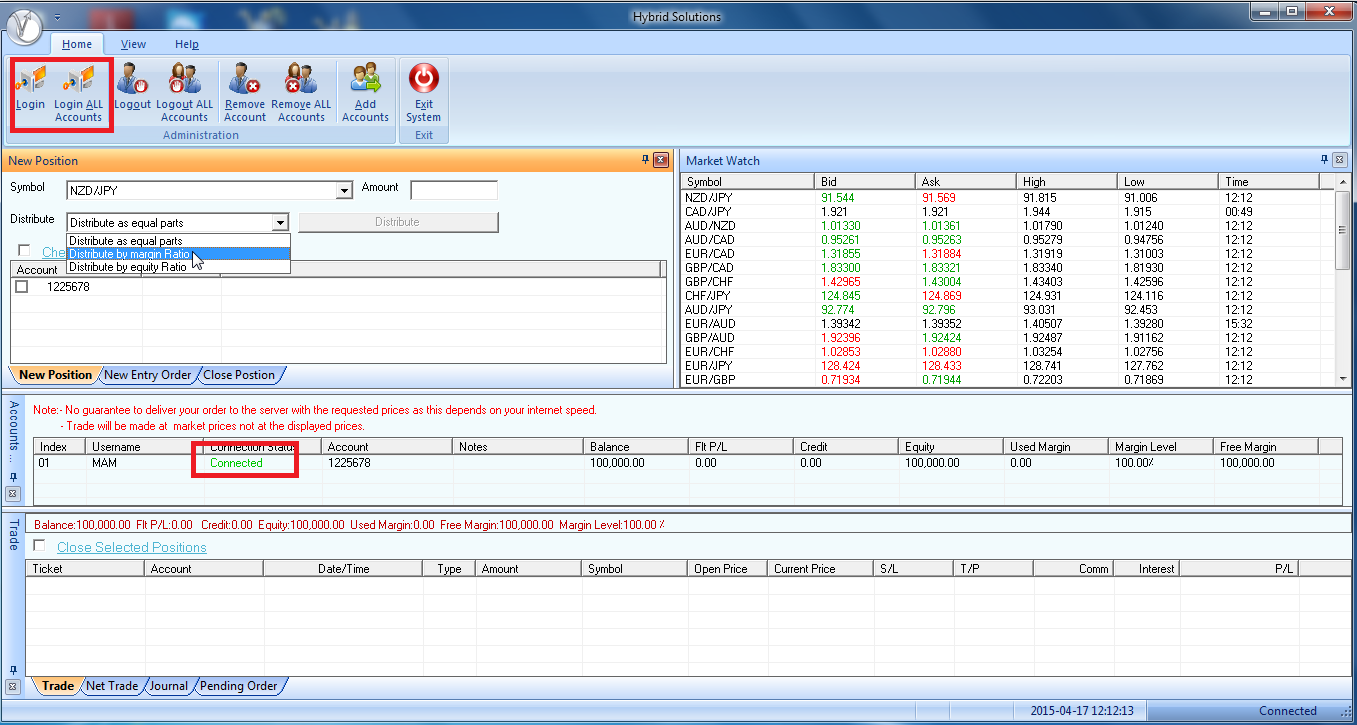
Task: Close the New Position panel
Action: click(661, 160)
